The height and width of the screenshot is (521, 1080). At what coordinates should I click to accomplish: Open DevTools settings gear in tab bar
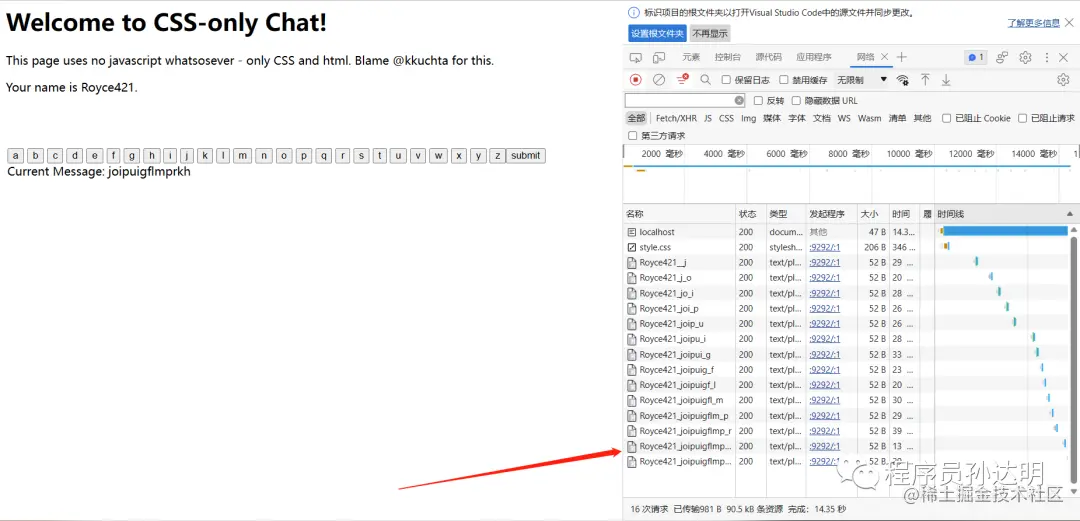1026,57
